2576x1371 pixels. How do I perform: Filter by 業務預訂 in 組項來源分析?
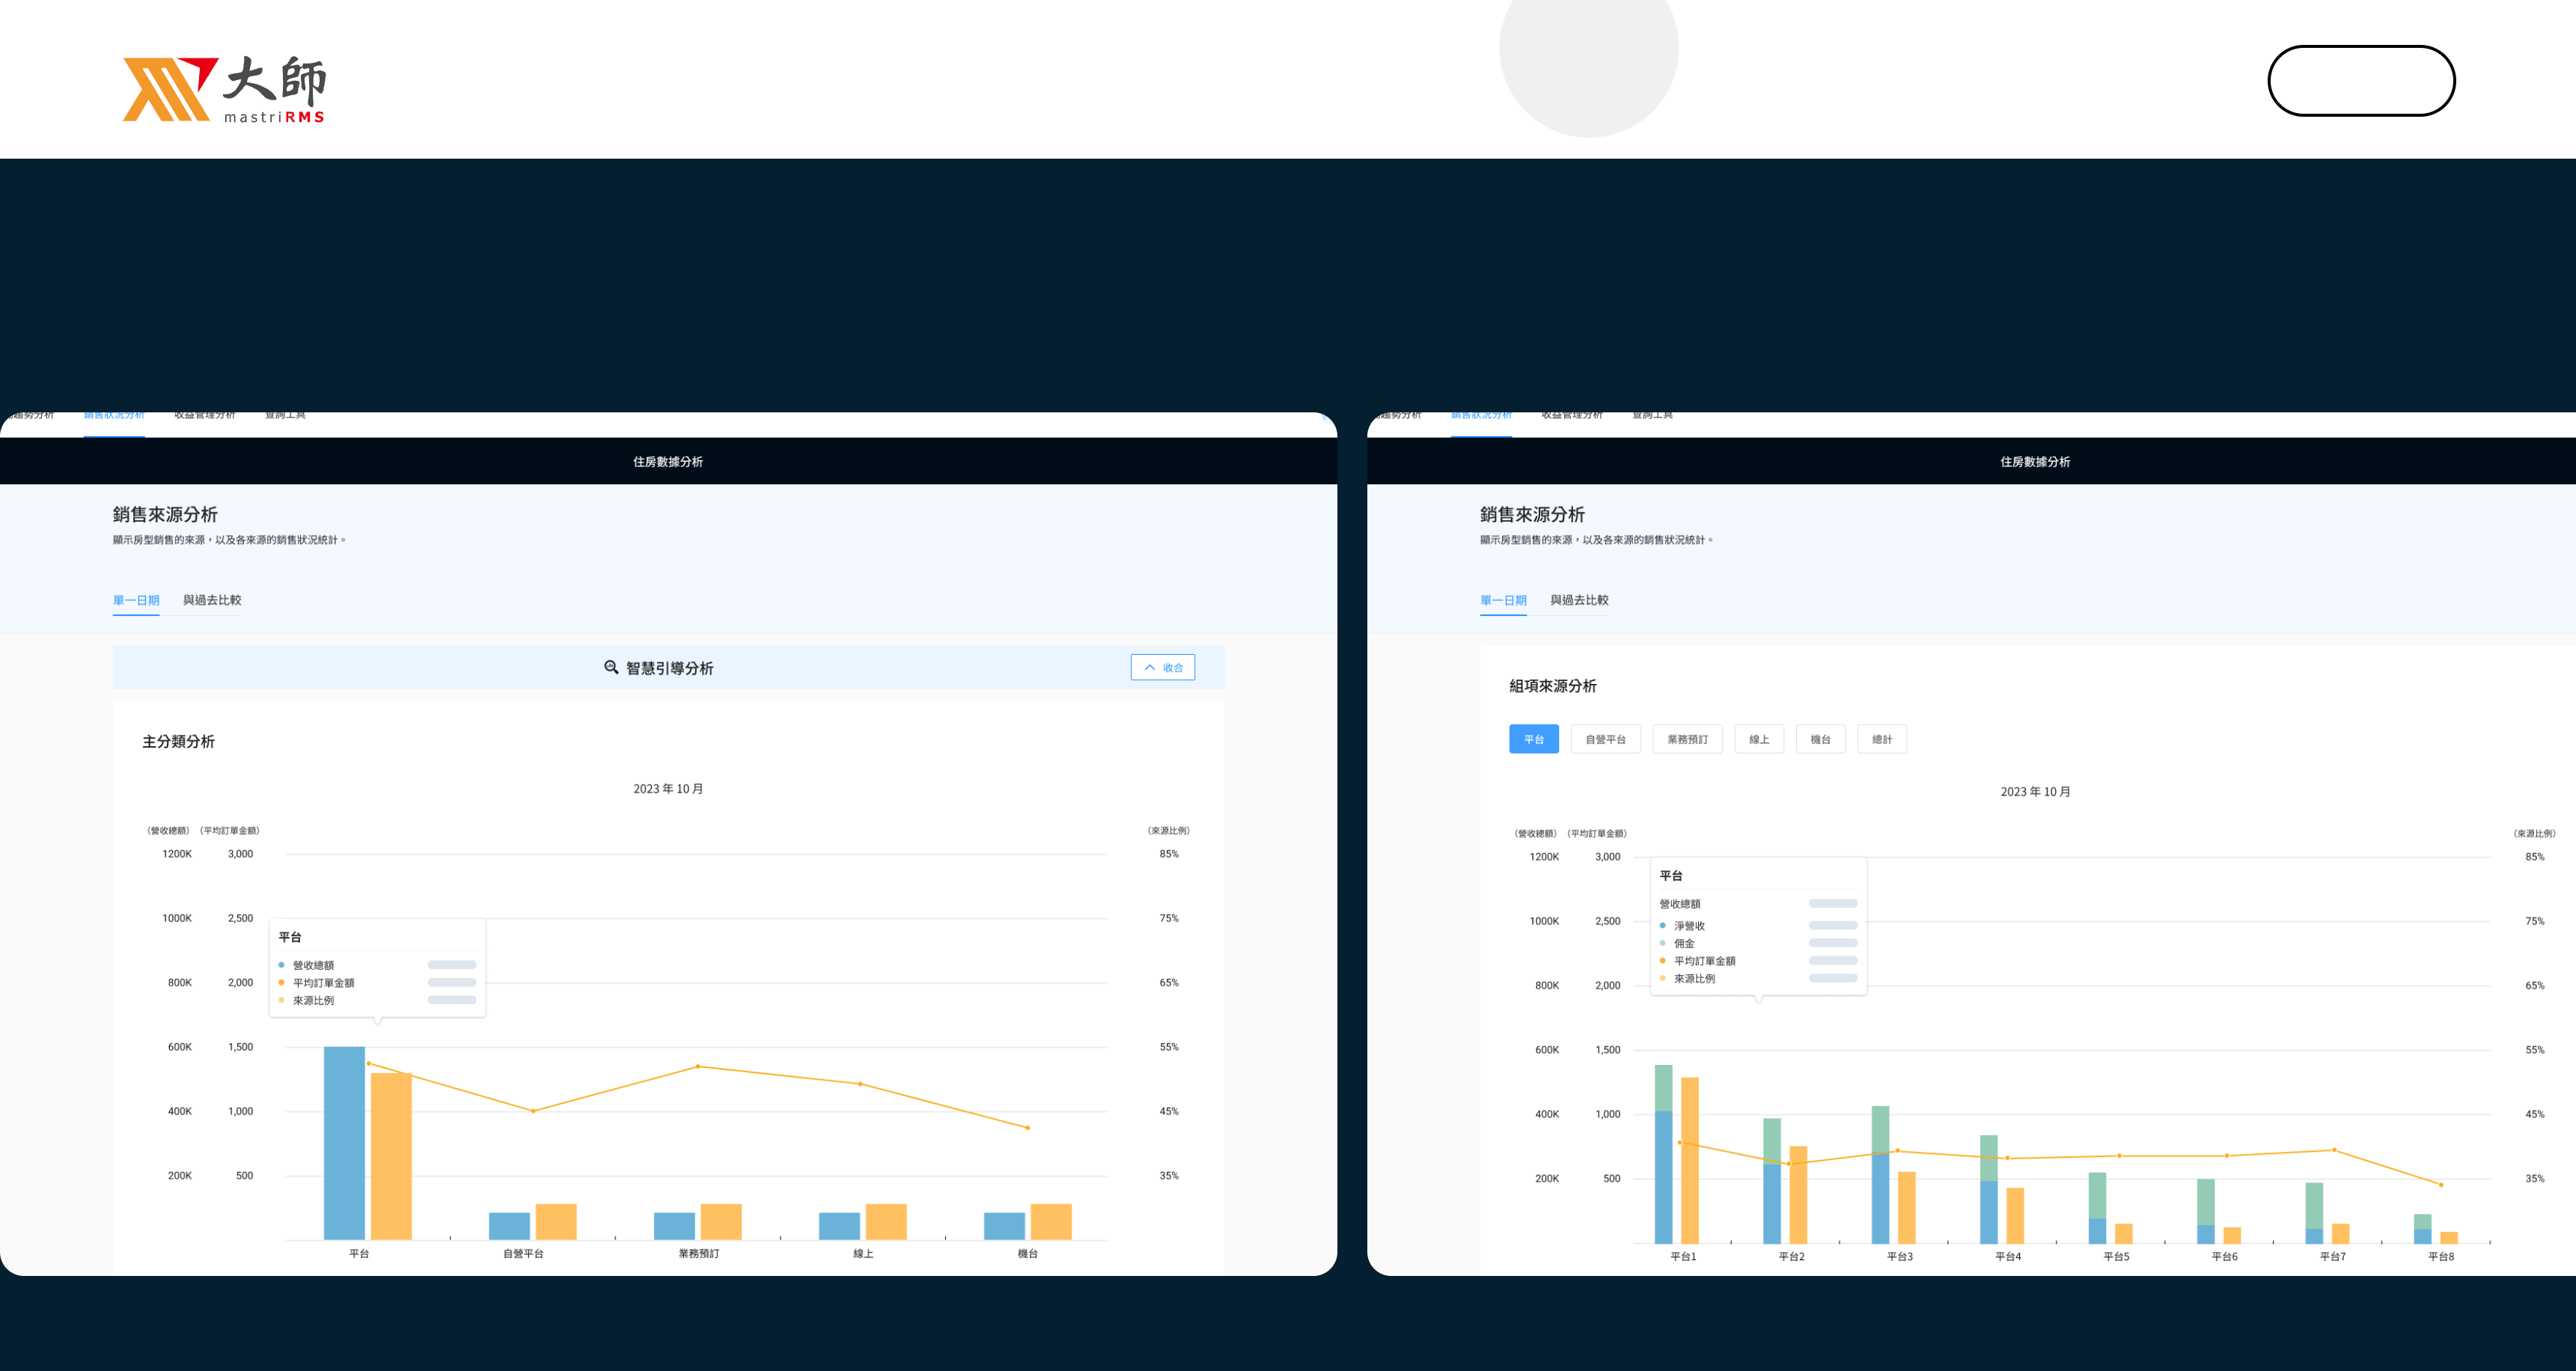[x=1687, y=739]
